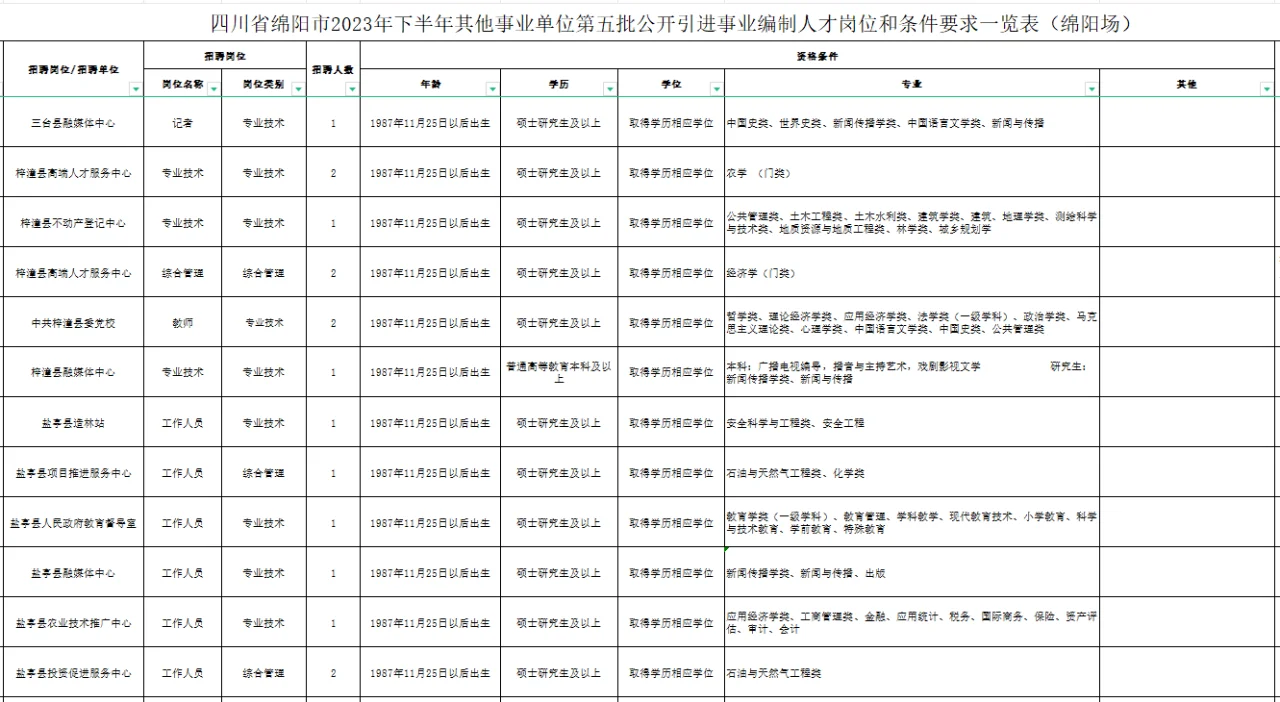Viewport: 1280px width, 702px height.
Task: Open the 年龄 column filter dropdown
Action: (492, 89)
